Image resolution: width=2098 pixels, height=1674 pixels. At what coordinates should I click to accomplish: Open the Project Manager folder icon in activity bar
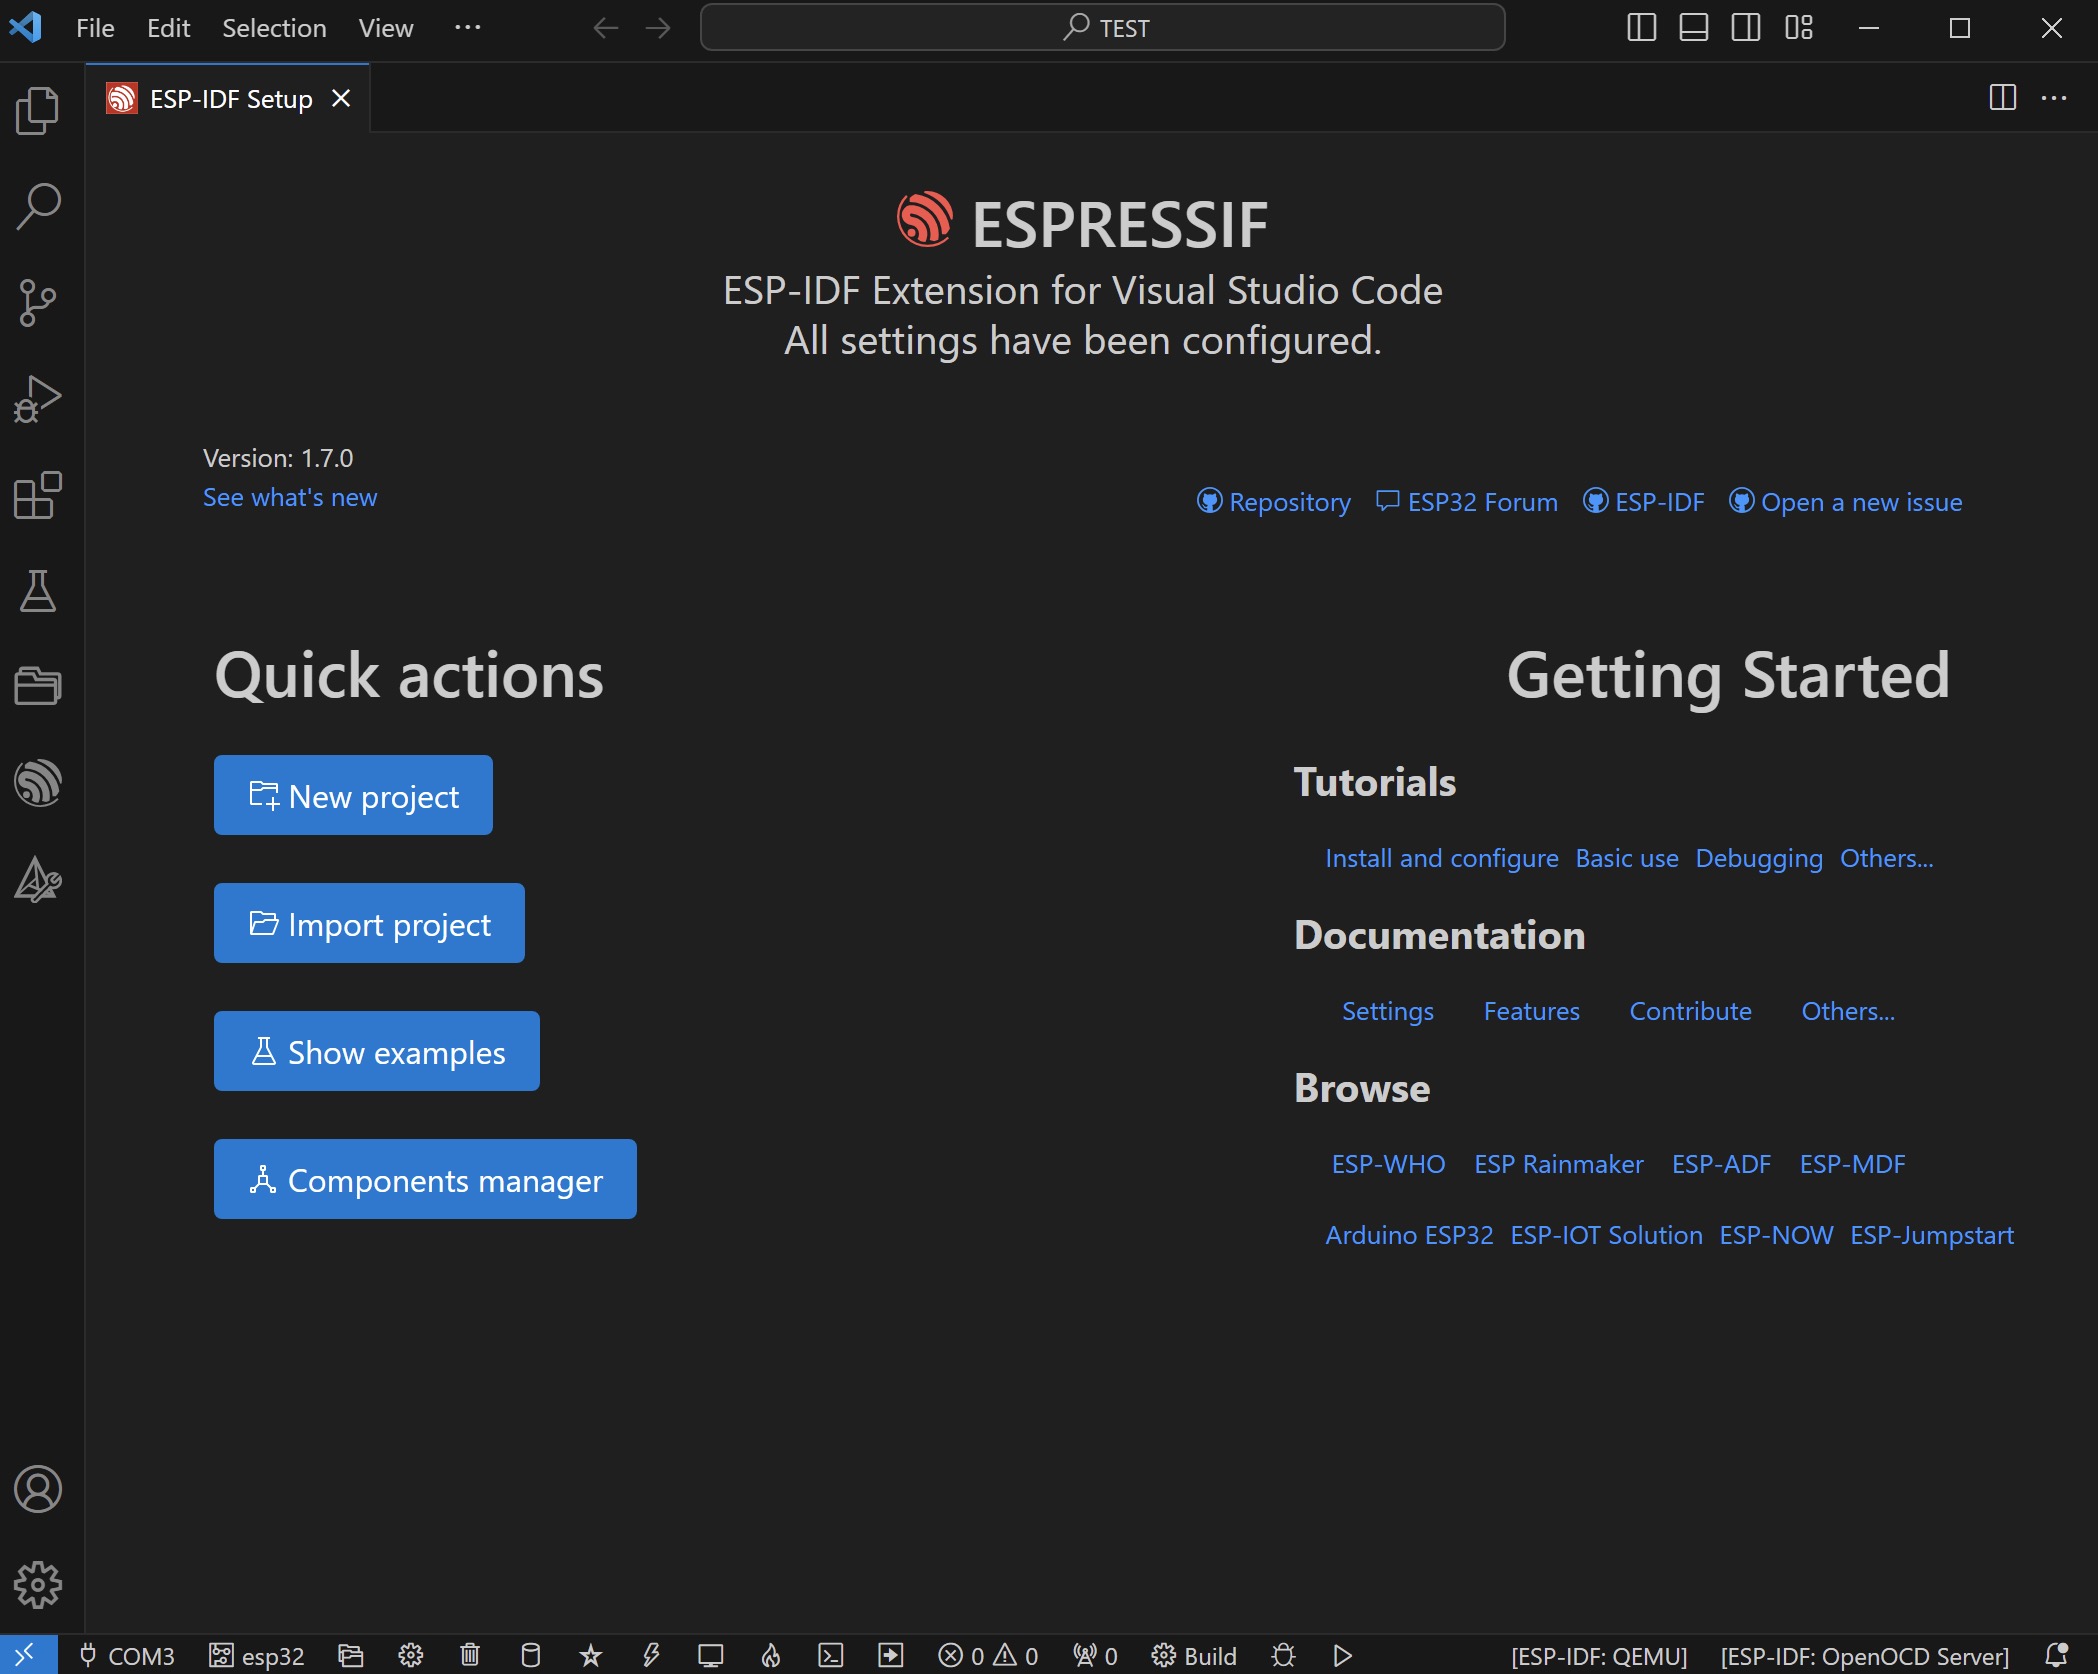(x=38, y=687)
